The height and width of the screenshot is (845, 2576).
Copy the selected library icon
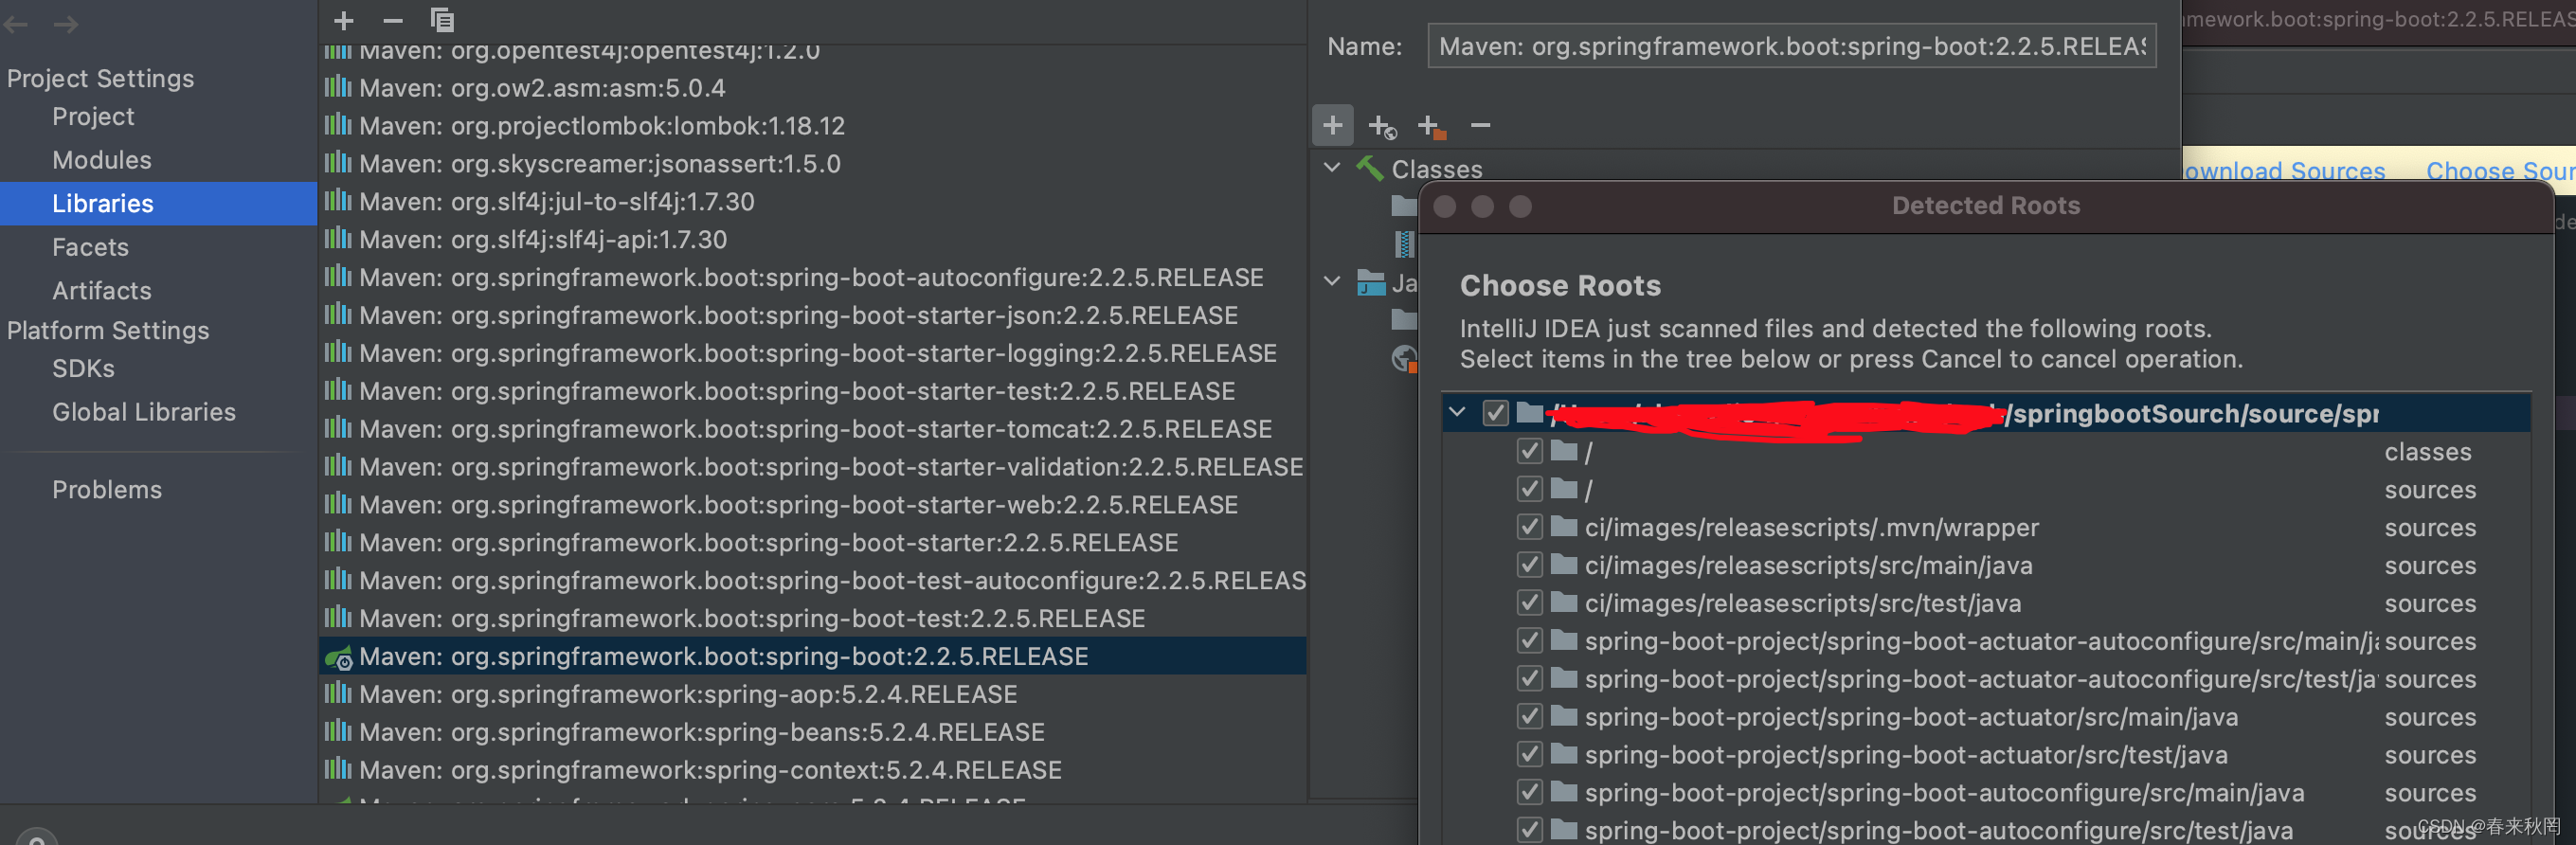[x=442, y=20]
